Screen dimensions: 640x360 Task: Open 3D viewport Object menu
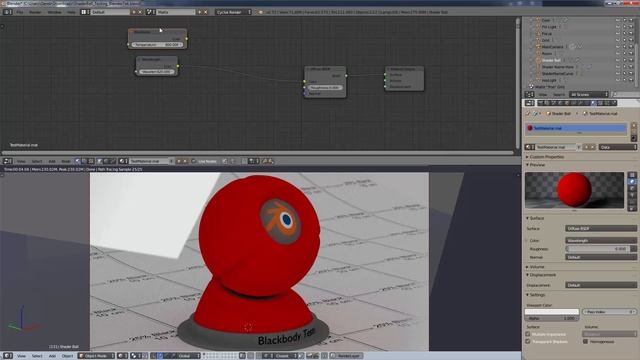click(x=67, y=356)
